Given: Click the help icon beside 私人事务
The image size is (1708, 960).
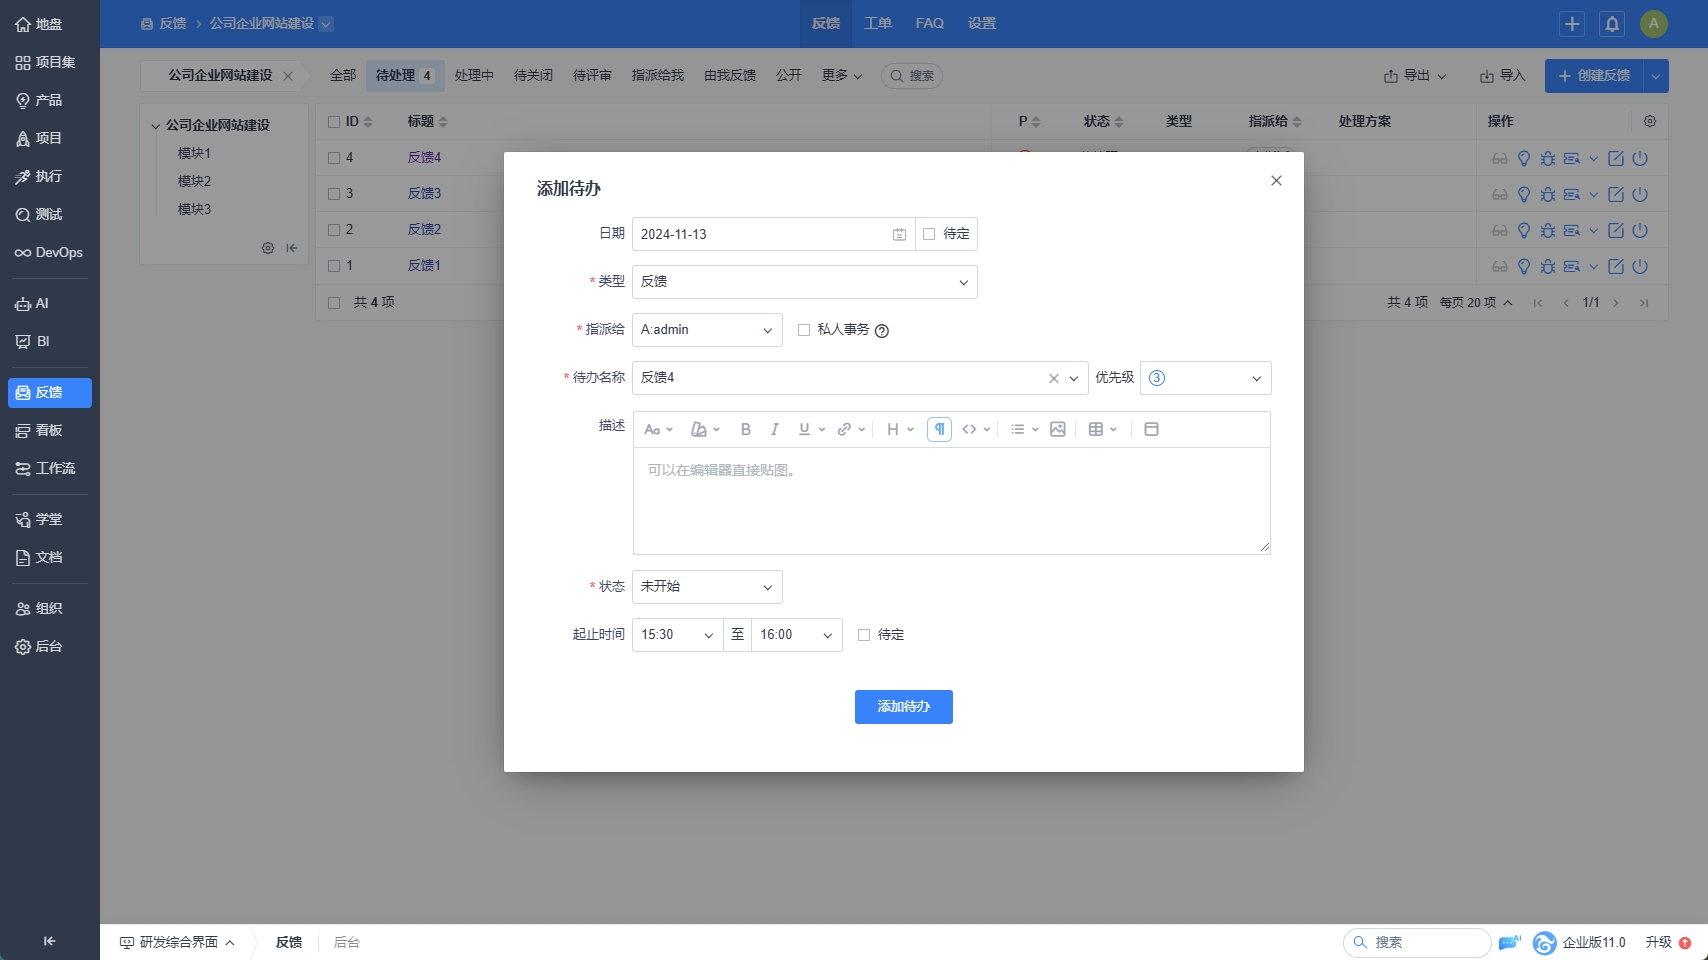Looking at the screenshot, I should 882,331.
